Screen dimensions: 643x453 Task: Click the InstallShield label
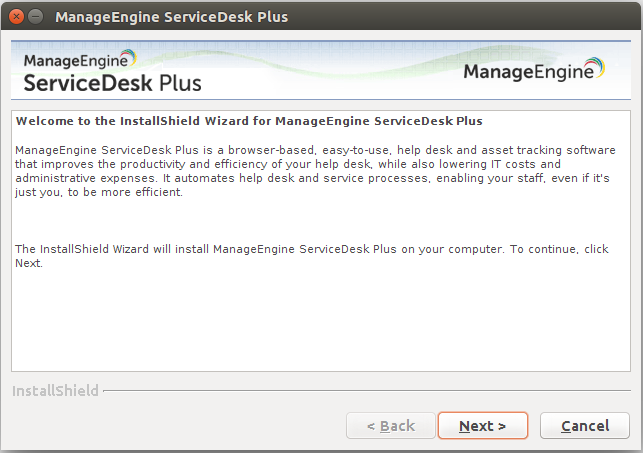tap(55, 391)
